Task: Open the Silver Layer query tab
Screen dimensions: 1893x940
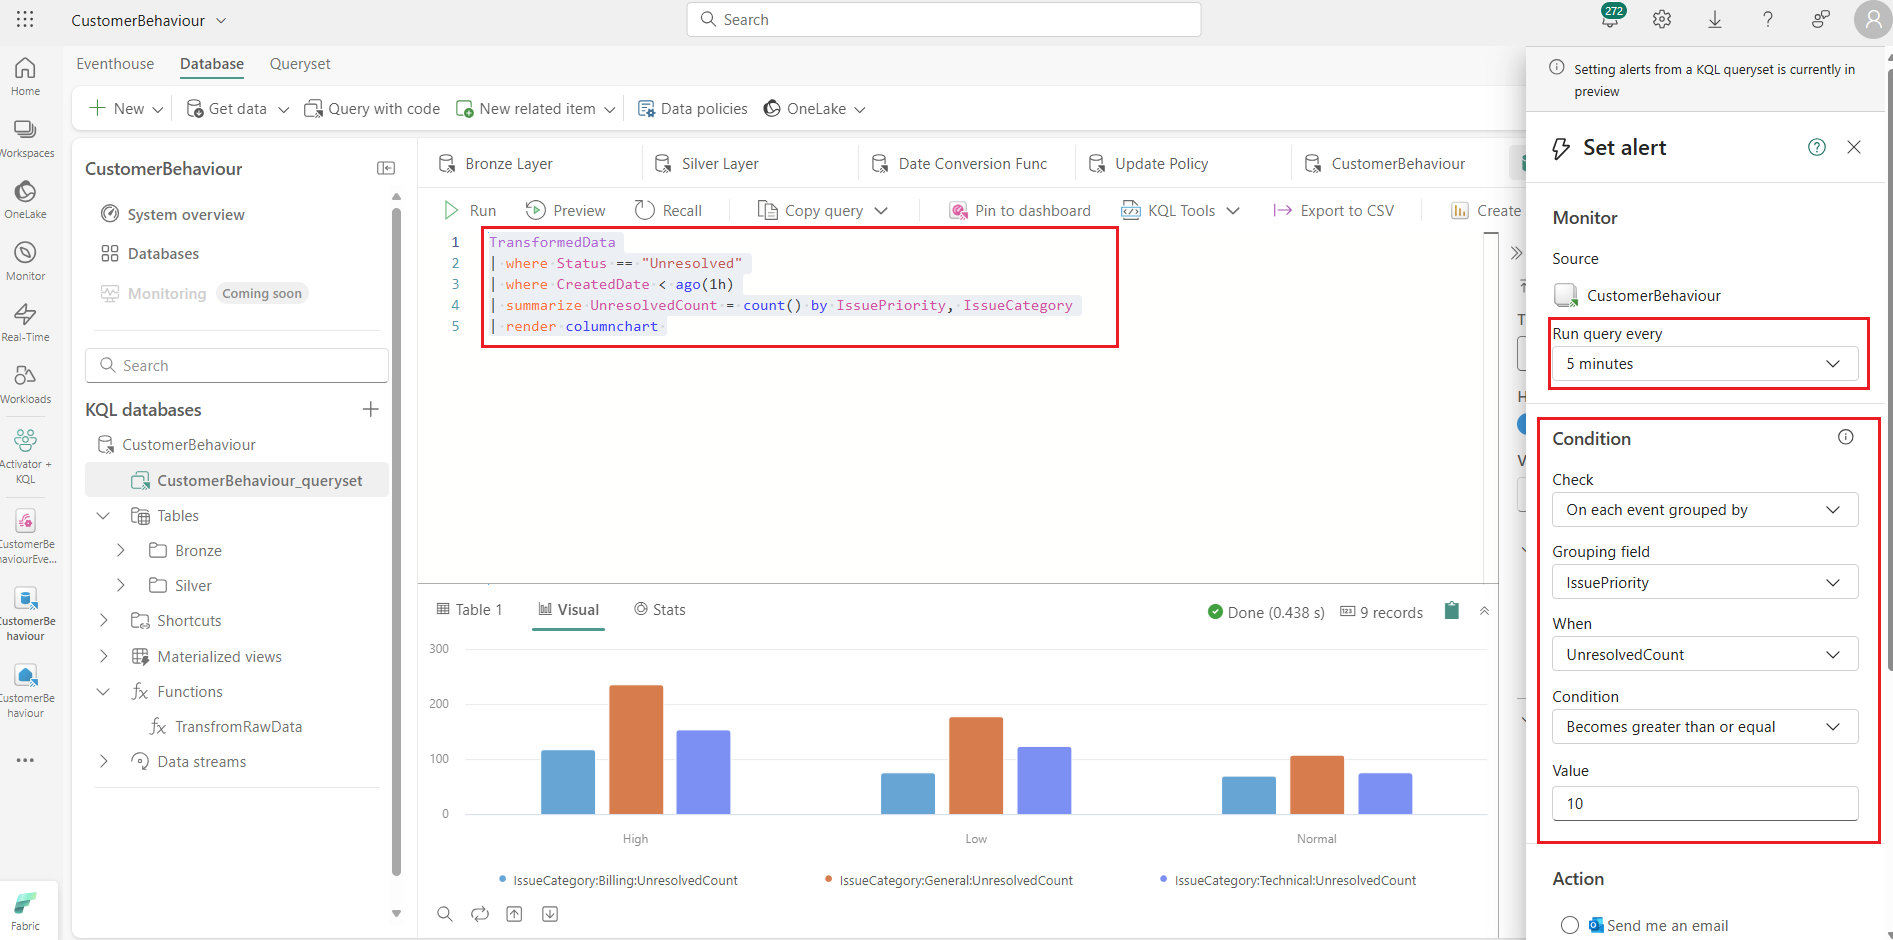Action: coord(707,164)
